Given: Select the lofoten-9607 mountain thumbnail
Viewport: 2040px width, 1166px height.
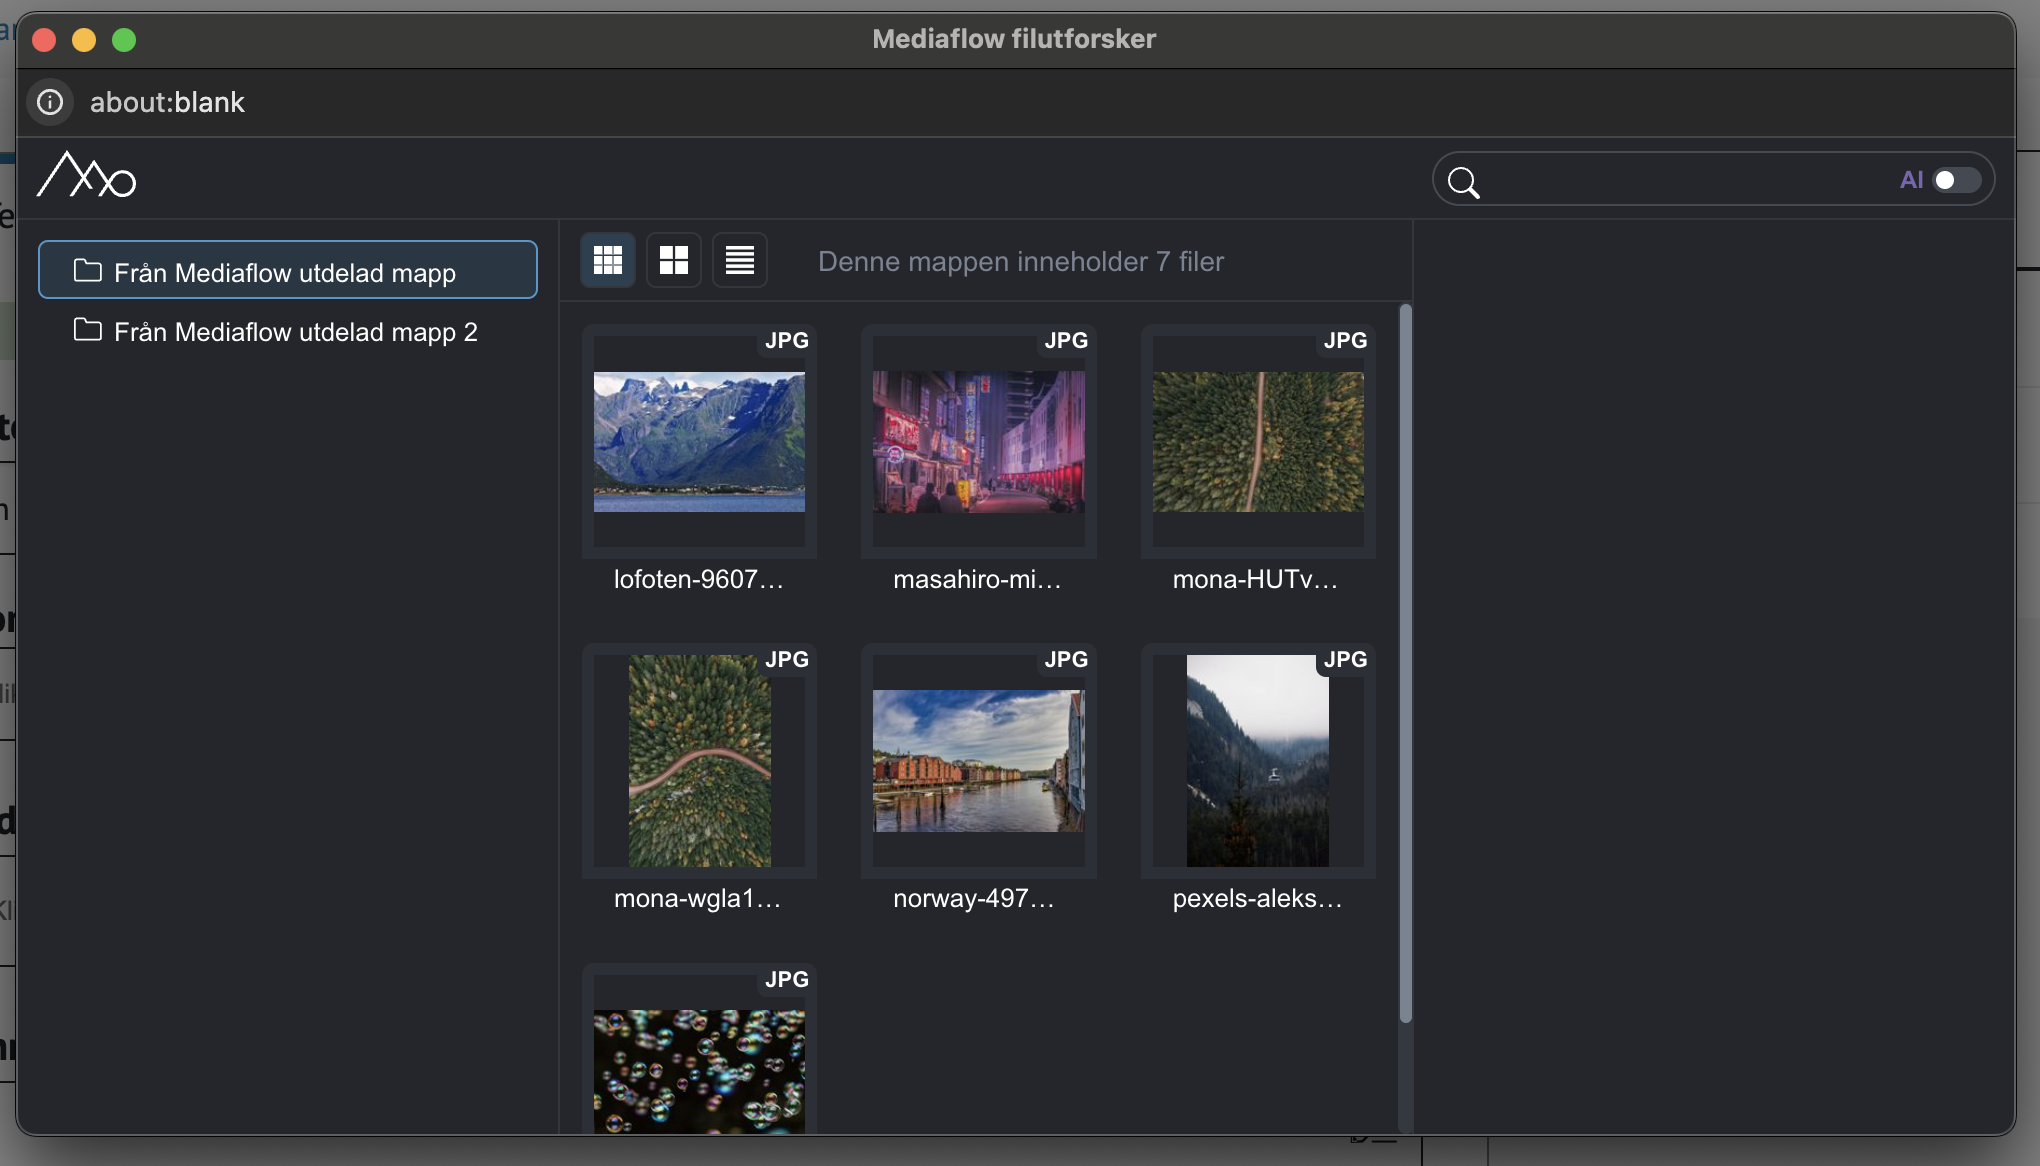Looking at the screenshot, I should 699,442.
